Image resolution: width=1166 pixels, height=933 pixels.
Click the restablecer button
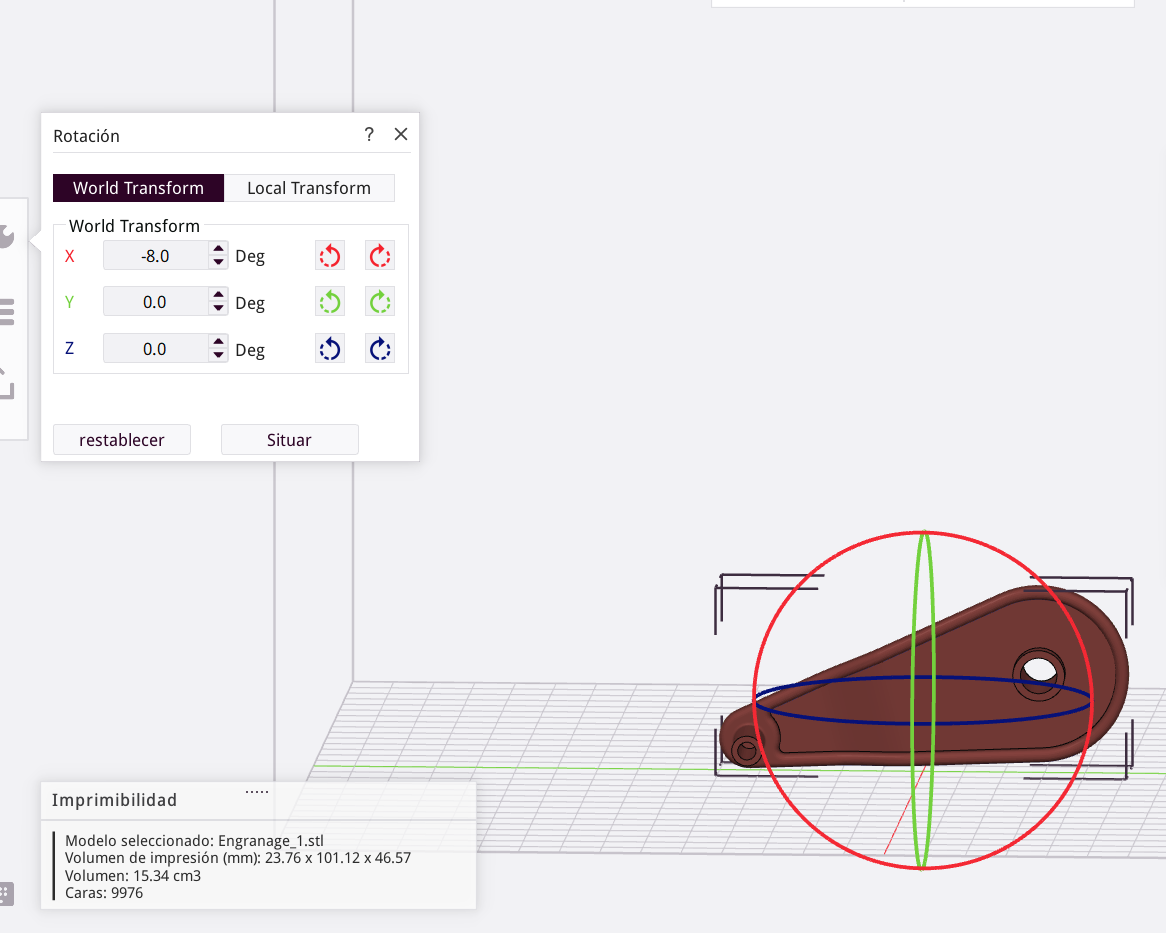(x=121, y=440)
